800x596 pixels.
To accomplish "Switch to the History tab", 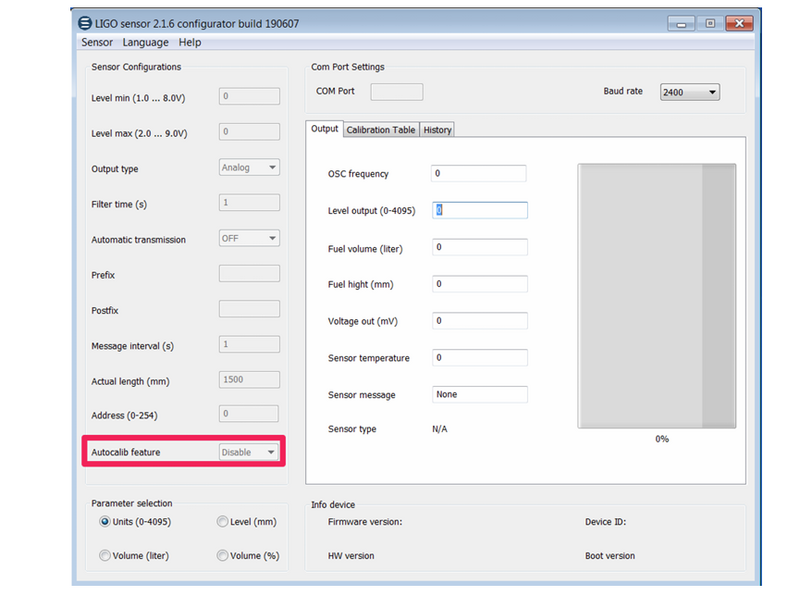I will [x=437, y=130].
